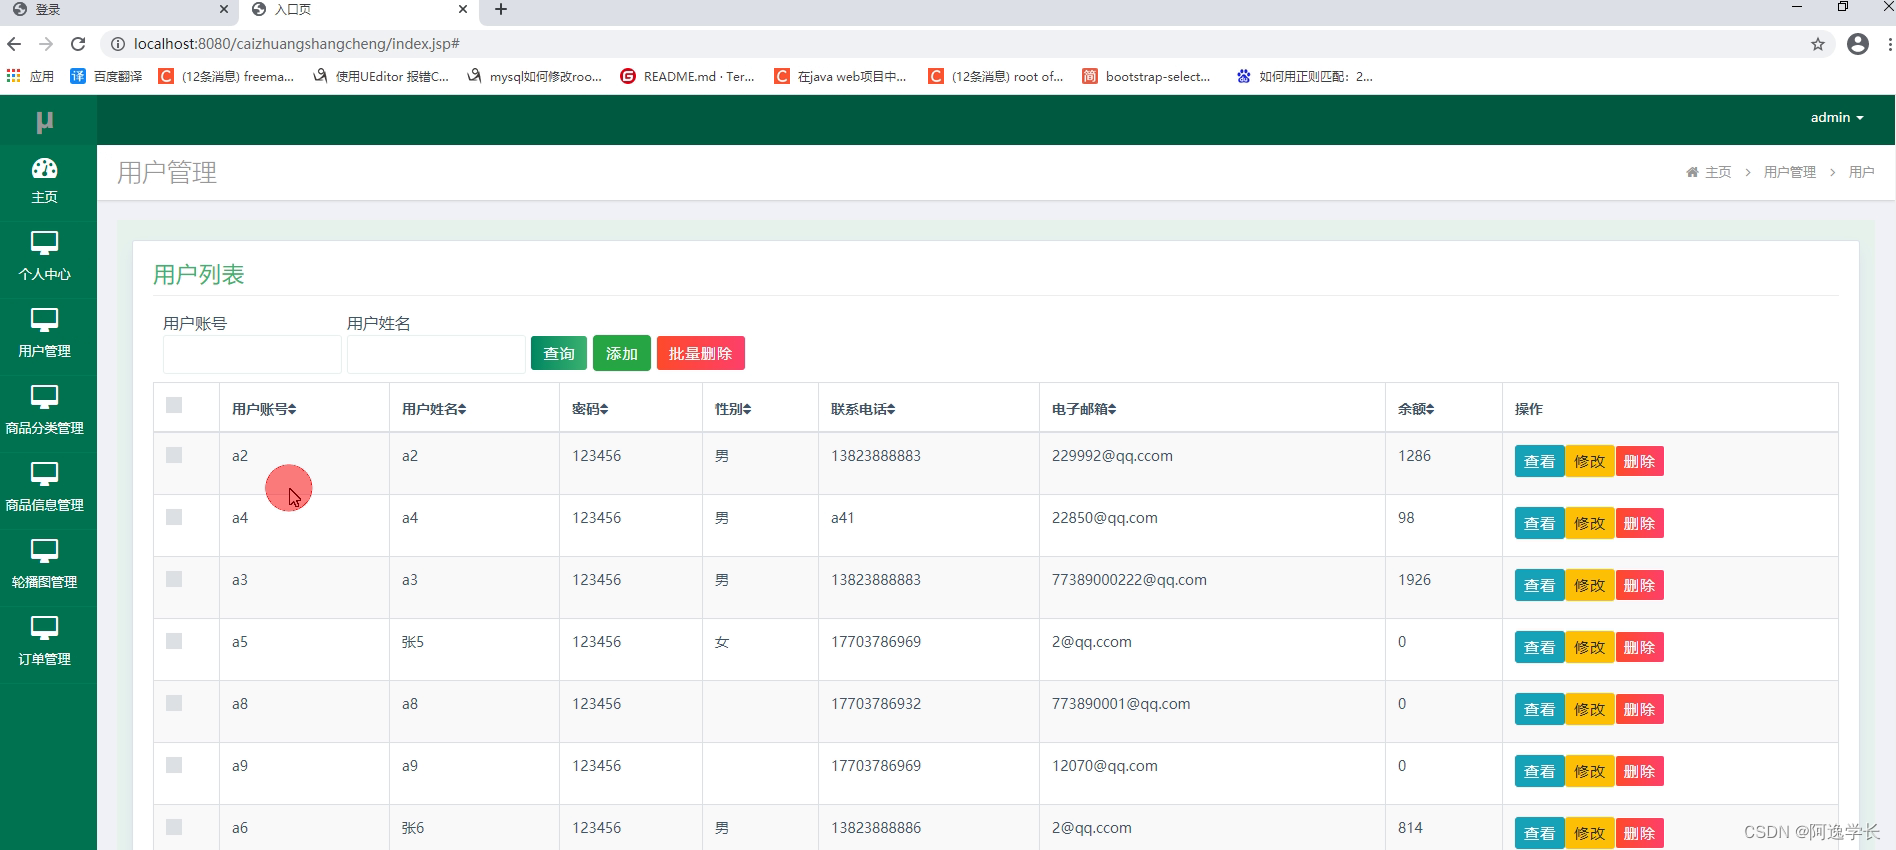
Task: Open the 主页 dashboard icon in sidebar
Action: 45,168
